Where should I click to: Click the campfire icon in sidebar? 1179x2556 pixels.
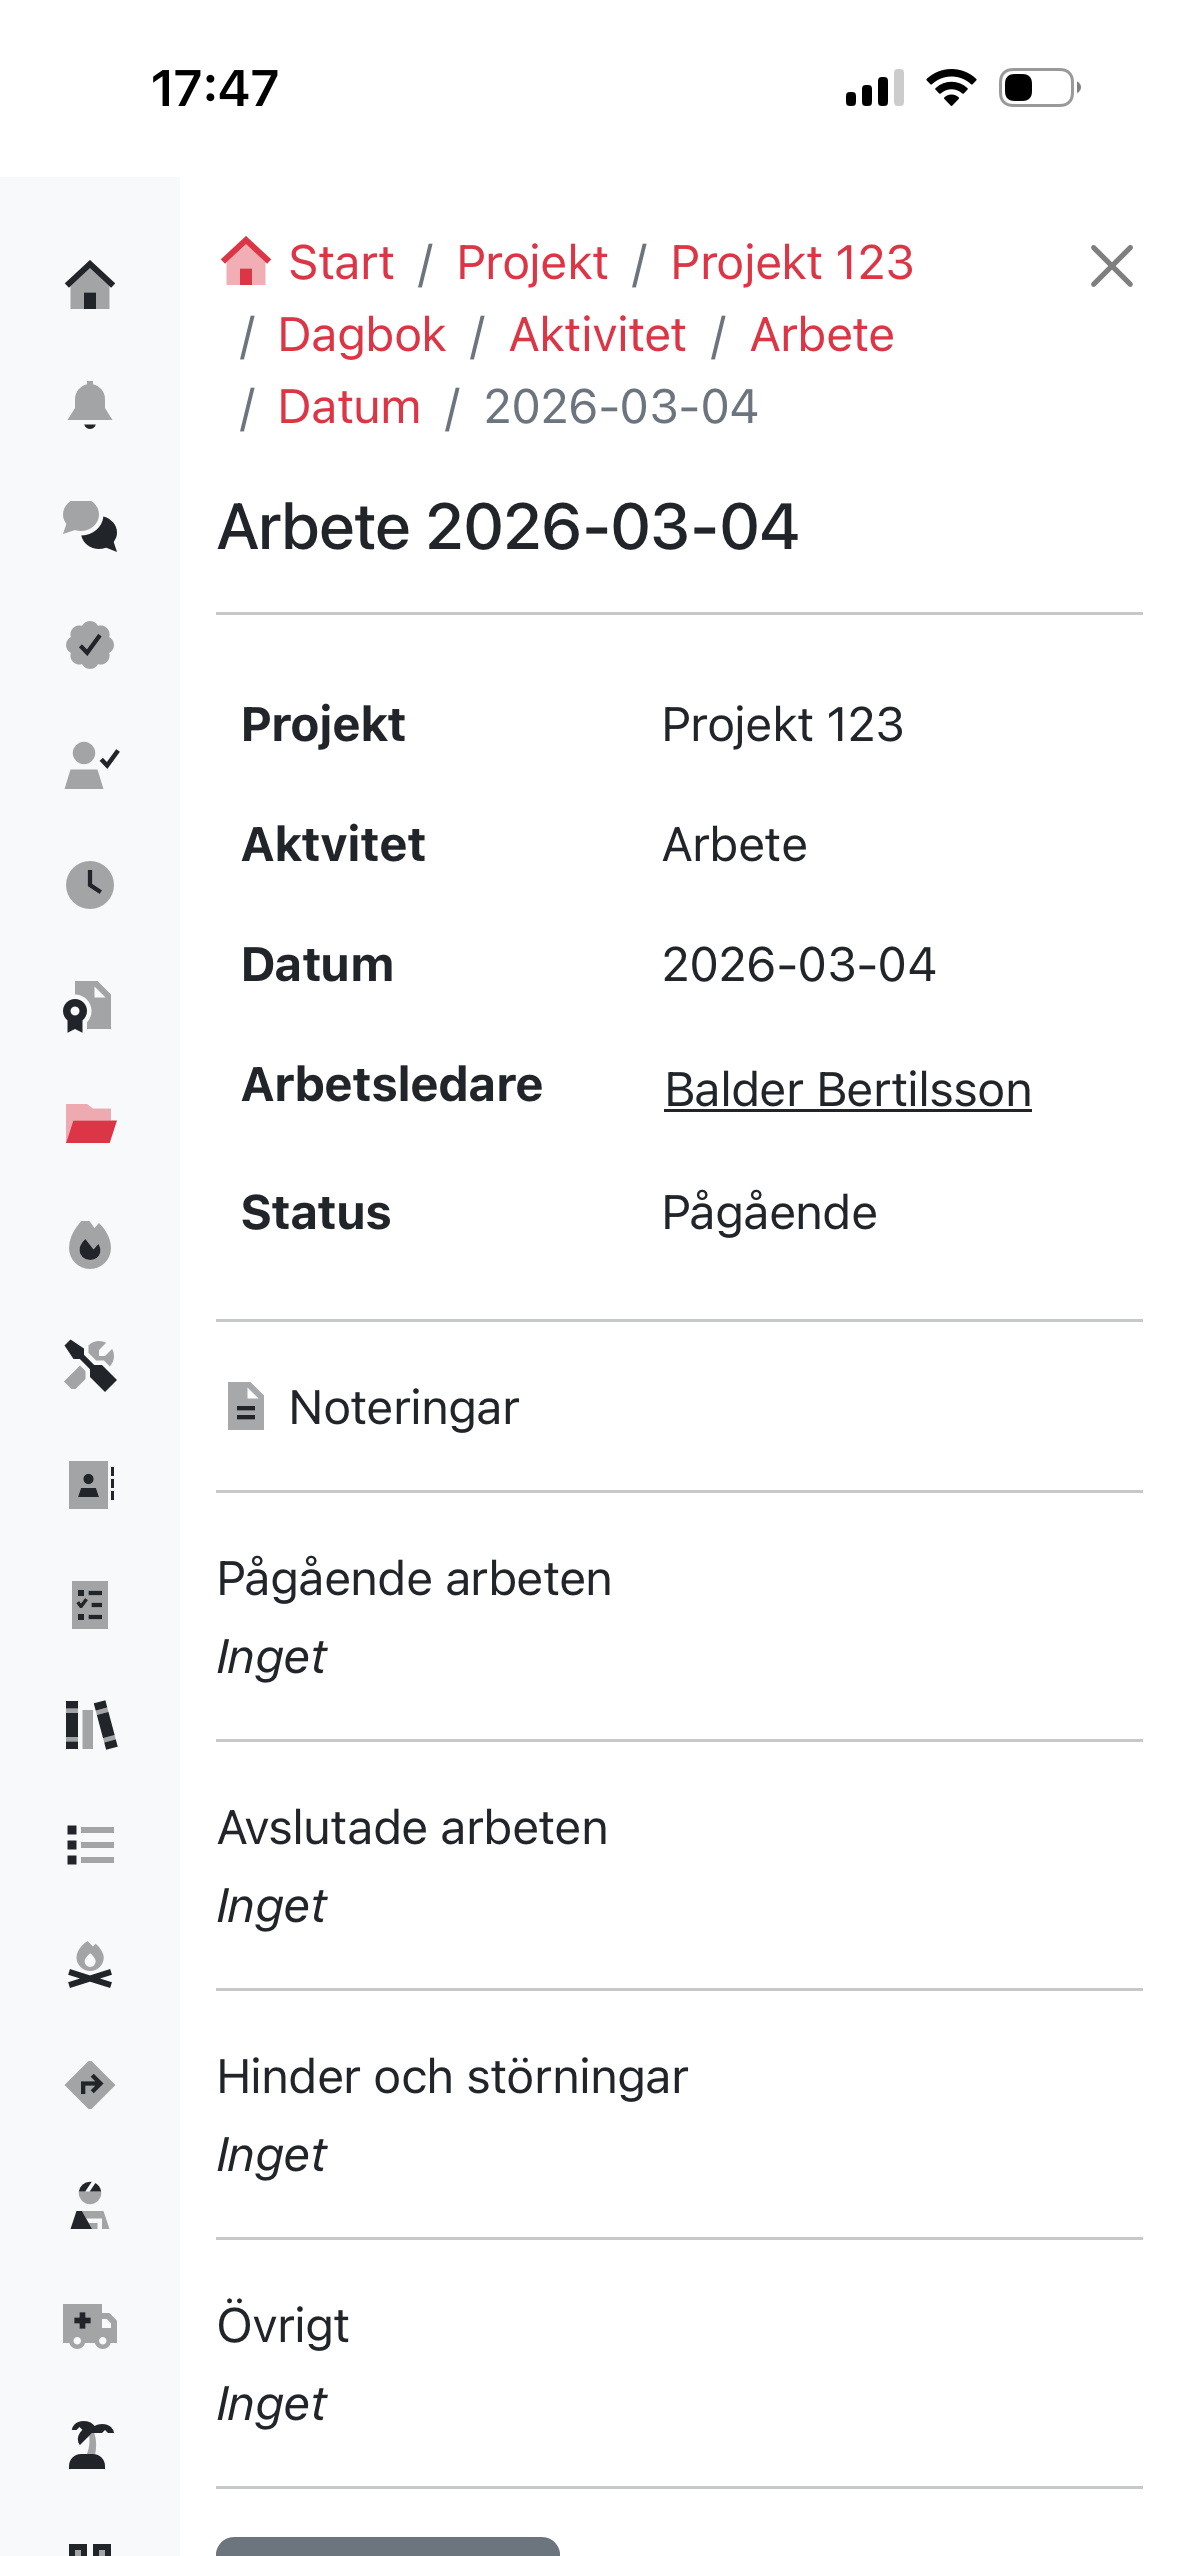90,1965
